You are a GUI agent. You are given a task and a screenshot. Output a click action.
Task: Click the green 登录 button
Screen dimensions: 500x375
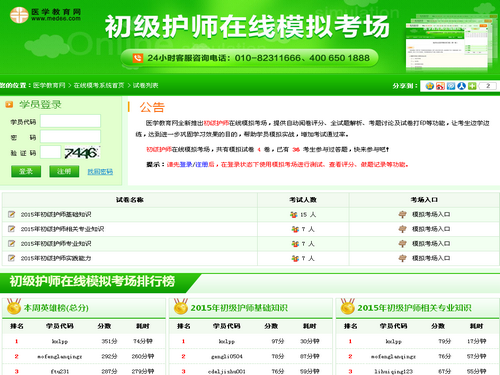pos(26,171)
